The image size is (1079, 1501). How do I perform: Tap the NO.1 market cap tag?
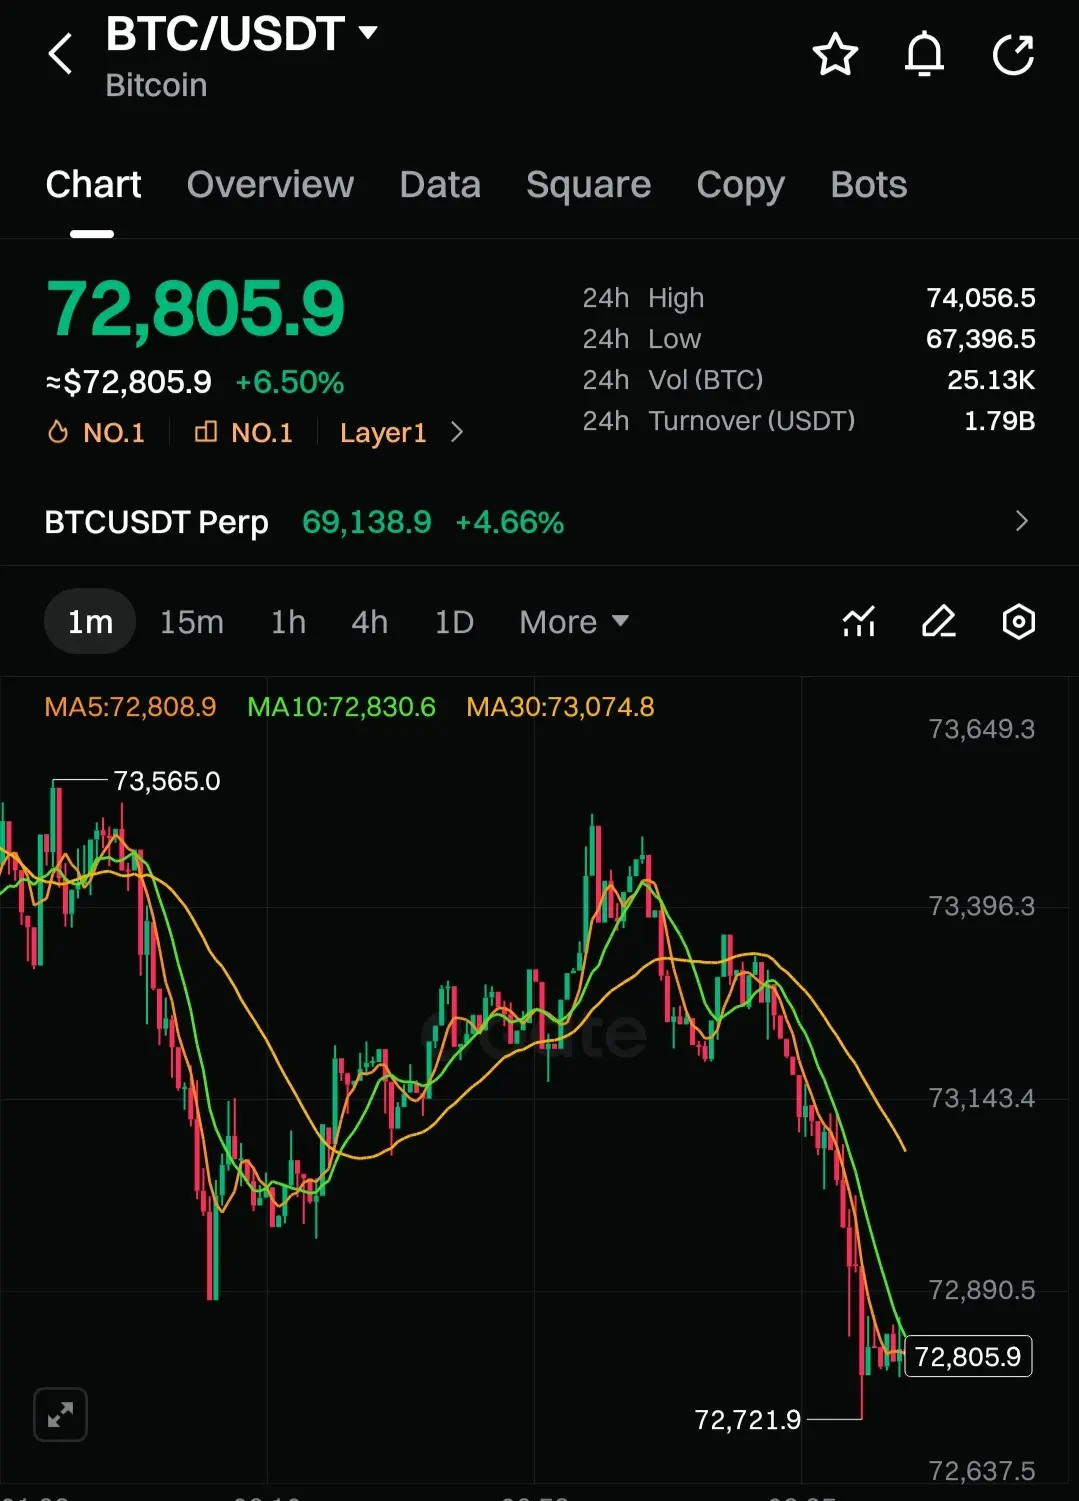pyautogui.click(x=244, y=432)
